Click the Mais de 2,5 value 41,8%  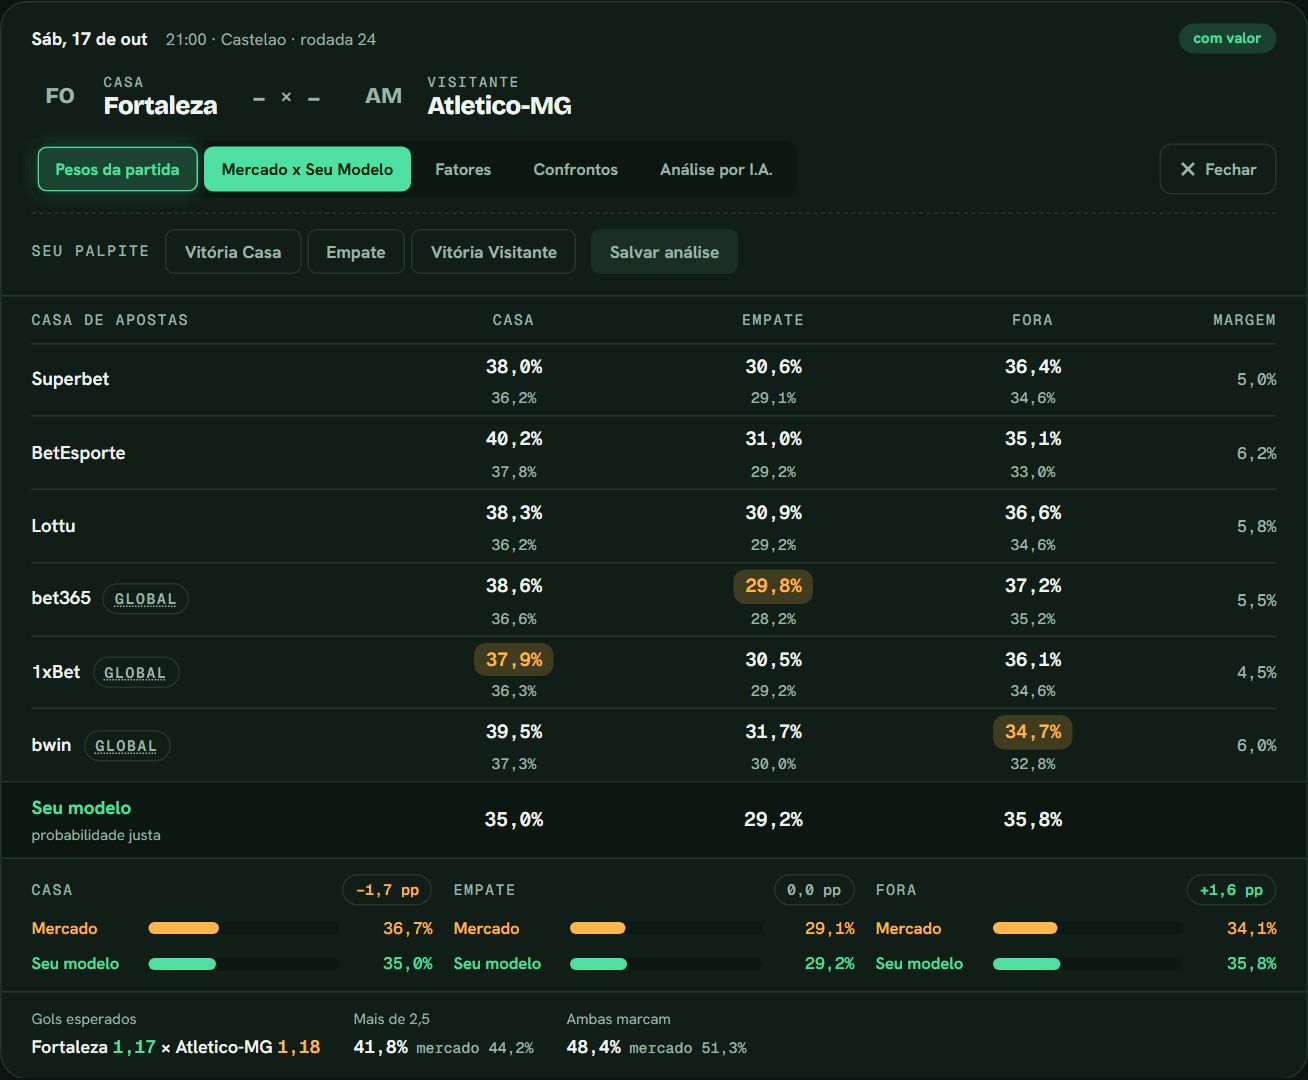381,1047
